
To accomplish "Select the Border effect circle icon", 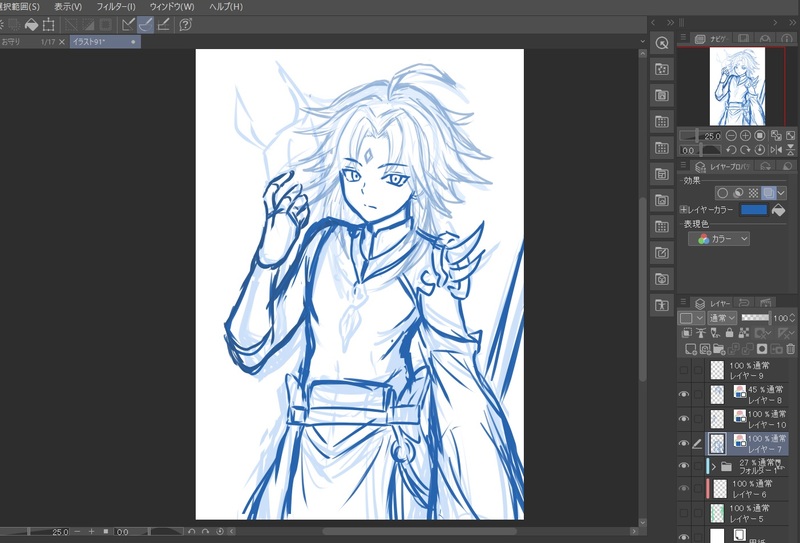I will [722, 193].
